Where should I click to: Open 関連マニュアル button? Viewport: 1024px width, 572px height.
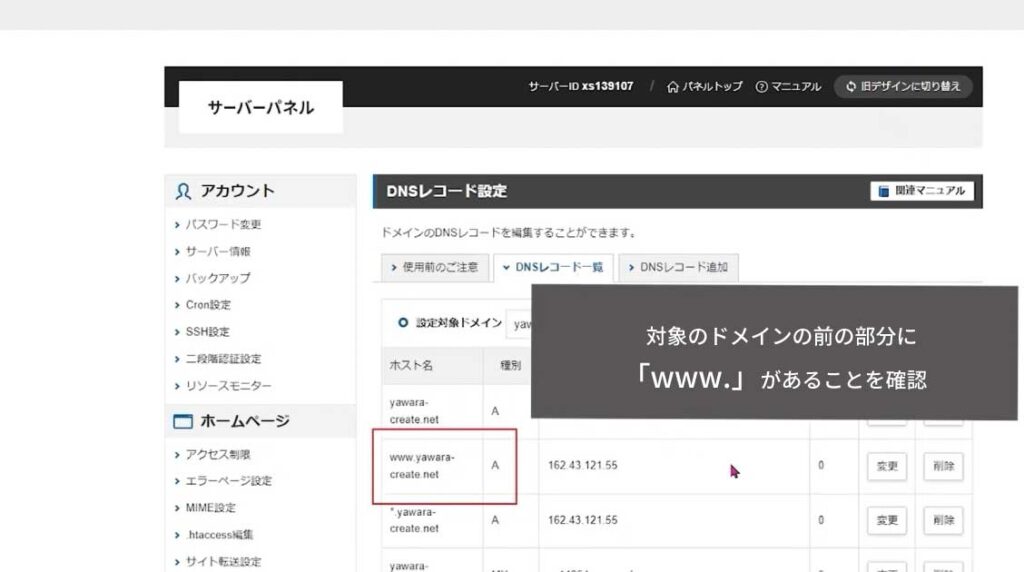[921, 191]
